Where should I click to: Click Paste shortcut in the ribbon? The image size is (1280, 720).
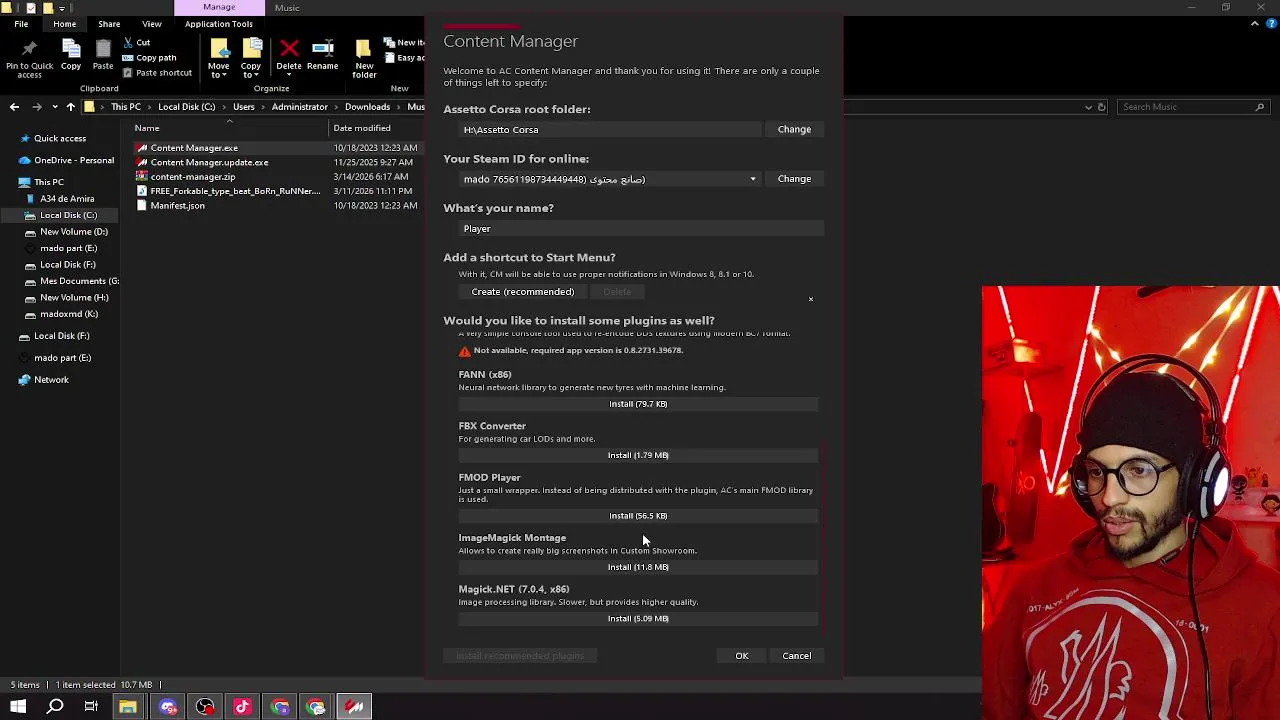157,73
